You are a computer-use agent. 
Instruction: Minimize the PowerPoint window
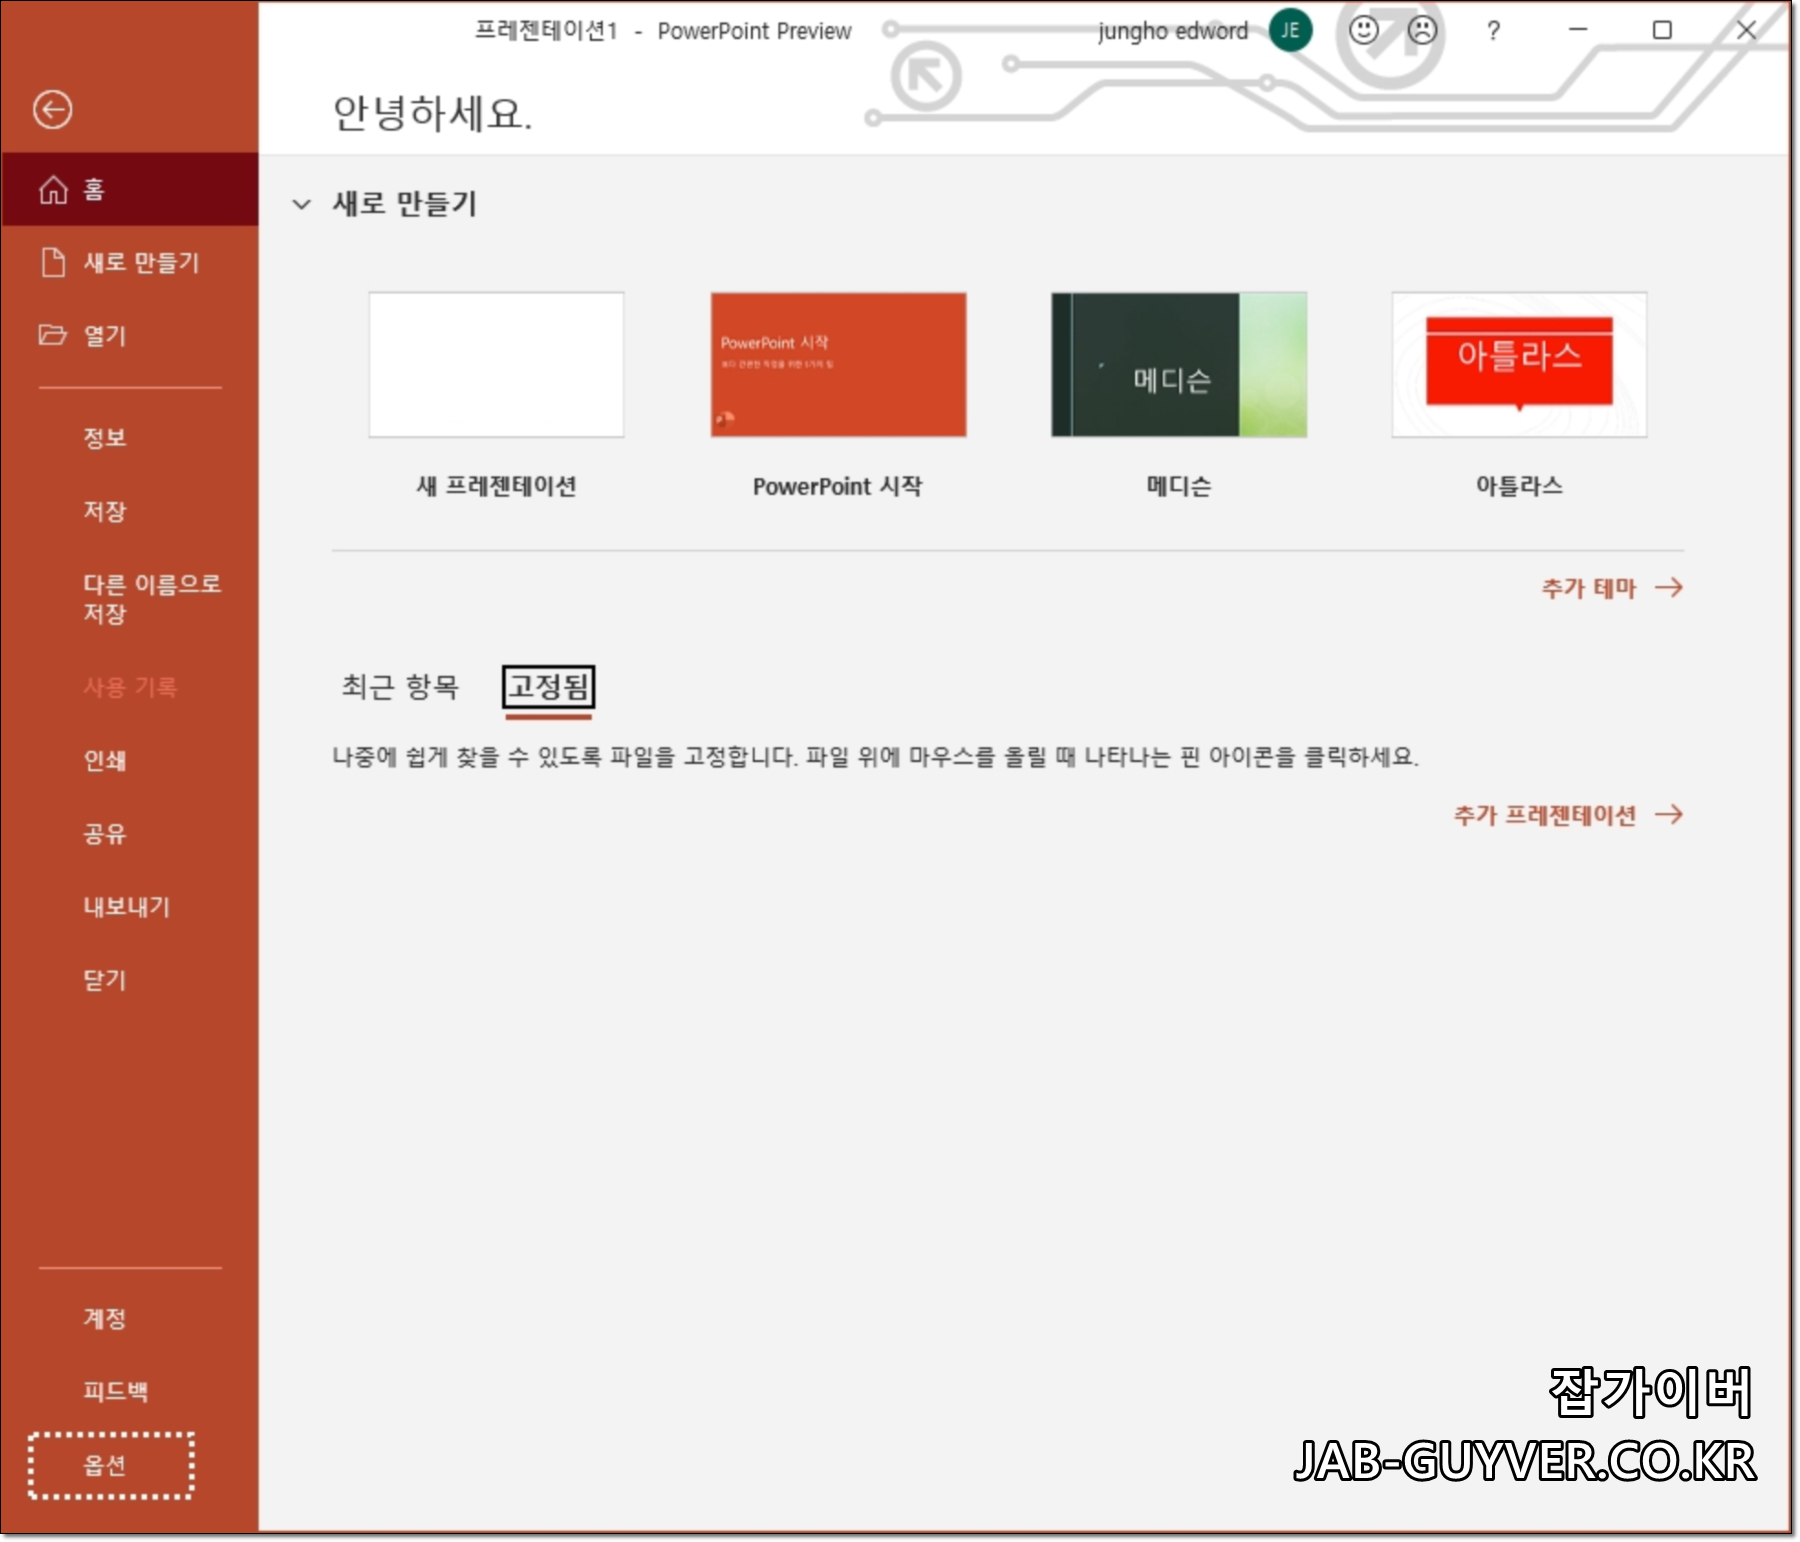click(x=1578, y=30)
